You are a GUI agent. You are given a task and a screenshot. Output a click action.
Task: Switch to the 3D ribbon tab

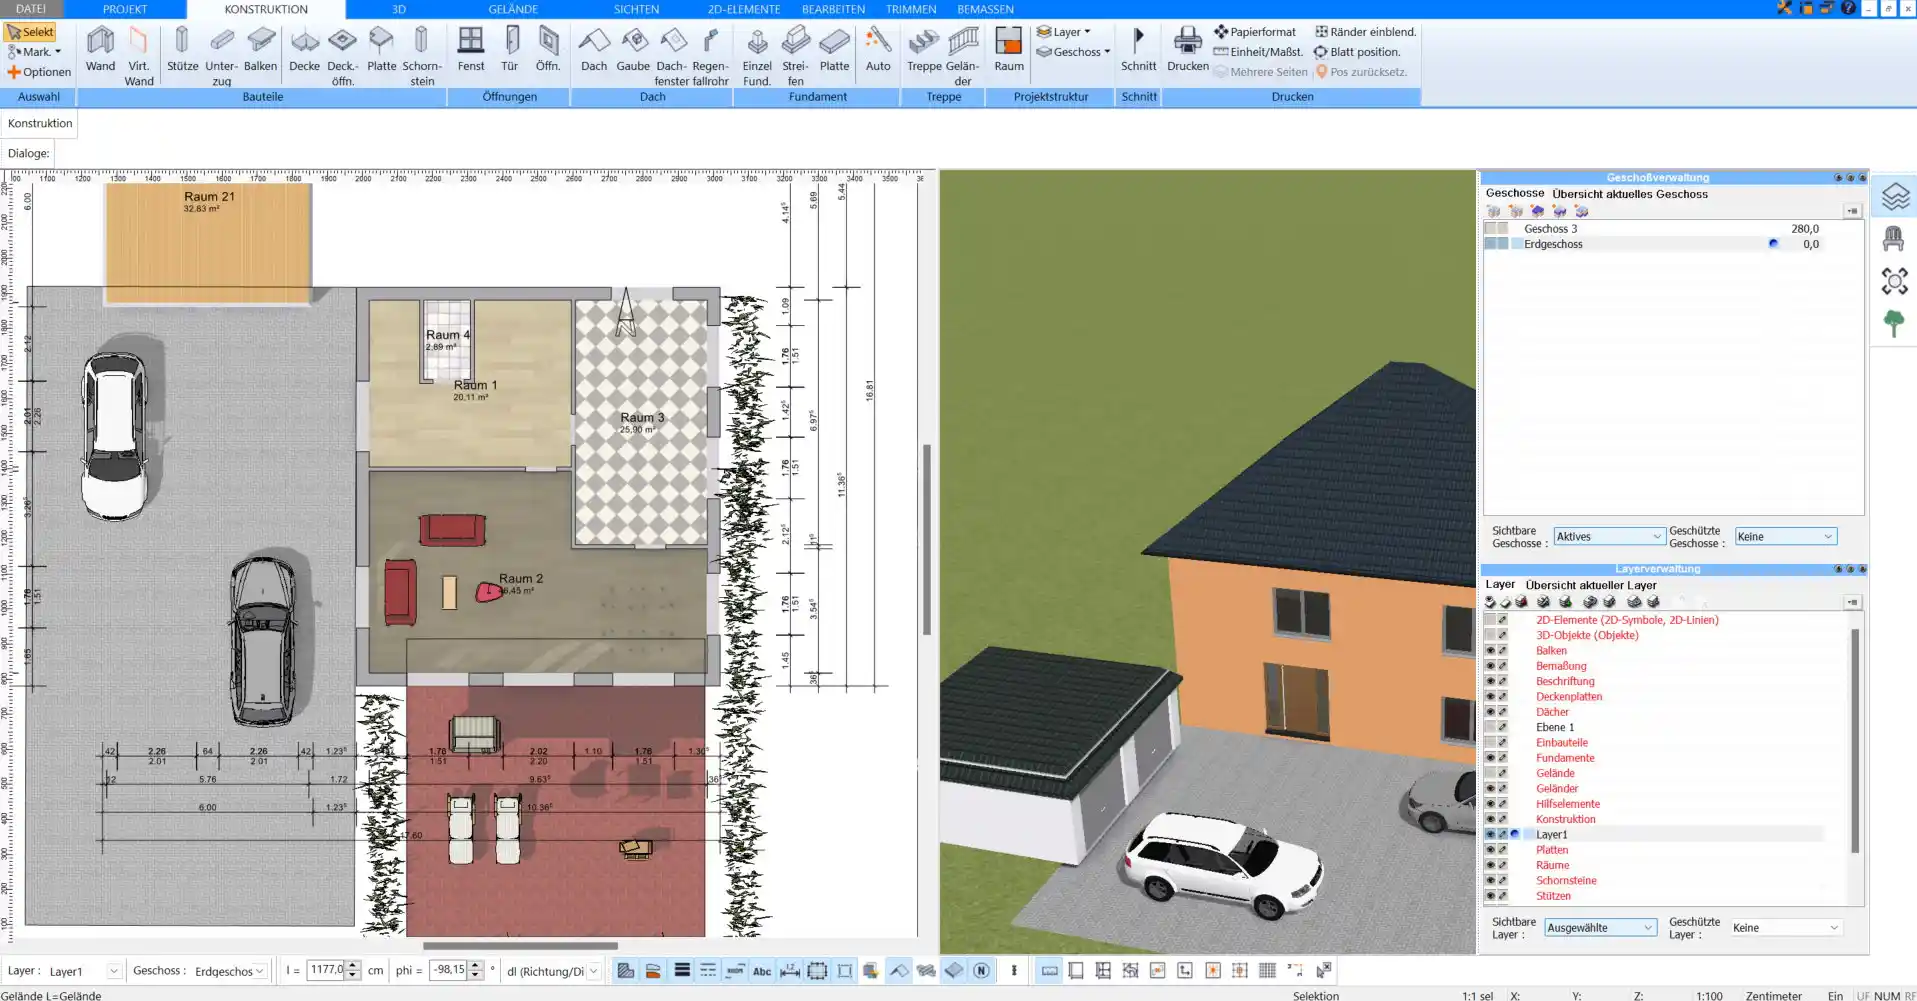(x=398, y=9)
